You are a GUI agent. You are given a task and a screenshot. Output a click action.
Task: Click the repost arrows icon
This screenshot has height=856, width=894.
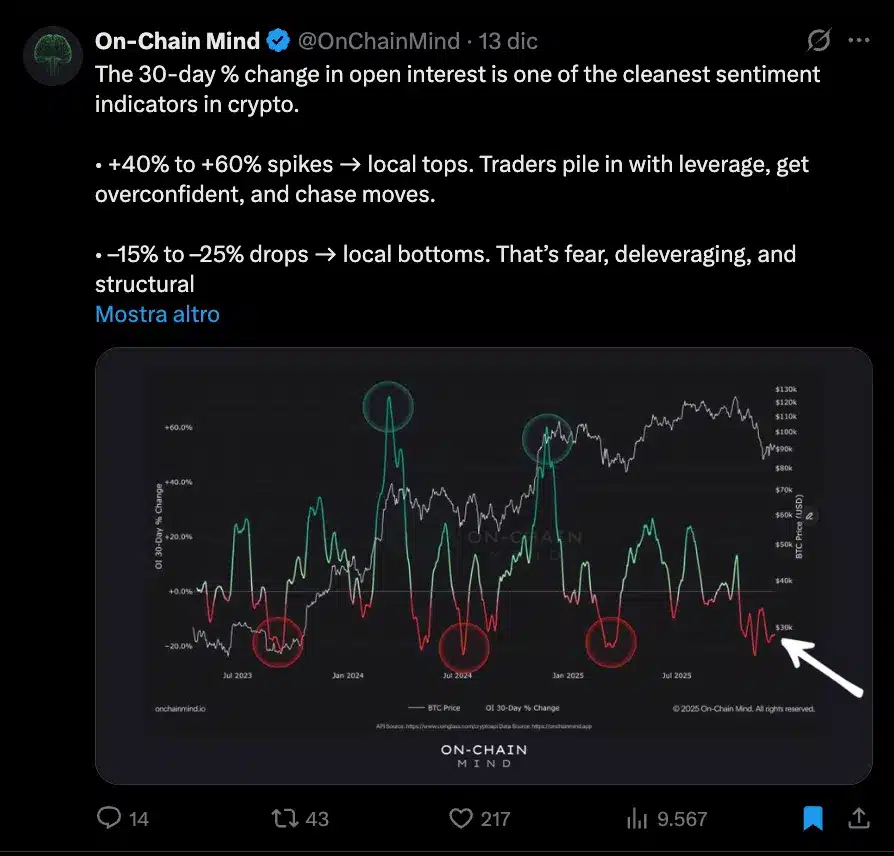tap(285, 818)
